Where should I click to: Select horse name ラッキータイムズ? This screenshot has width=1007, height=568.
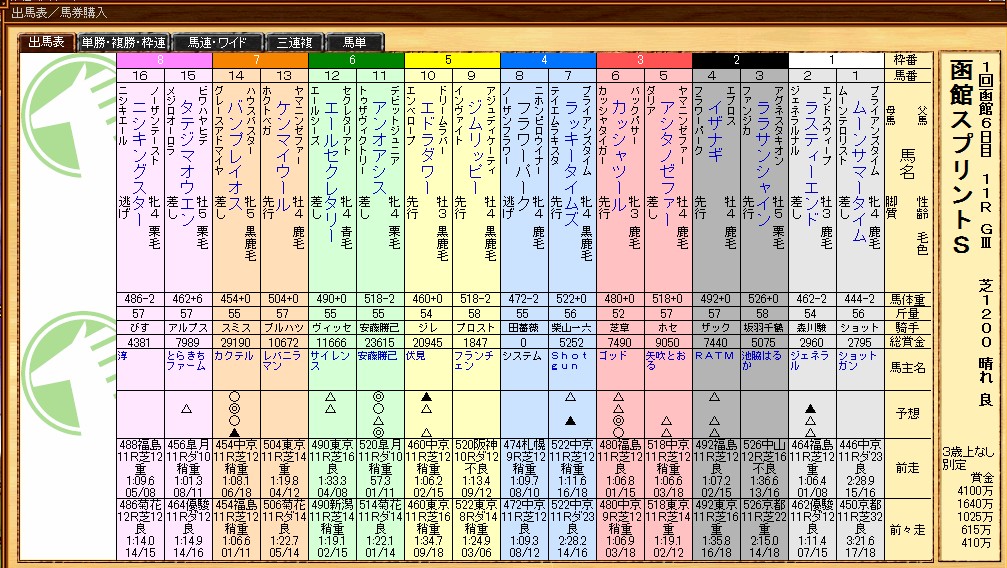[x=572, y=163]
